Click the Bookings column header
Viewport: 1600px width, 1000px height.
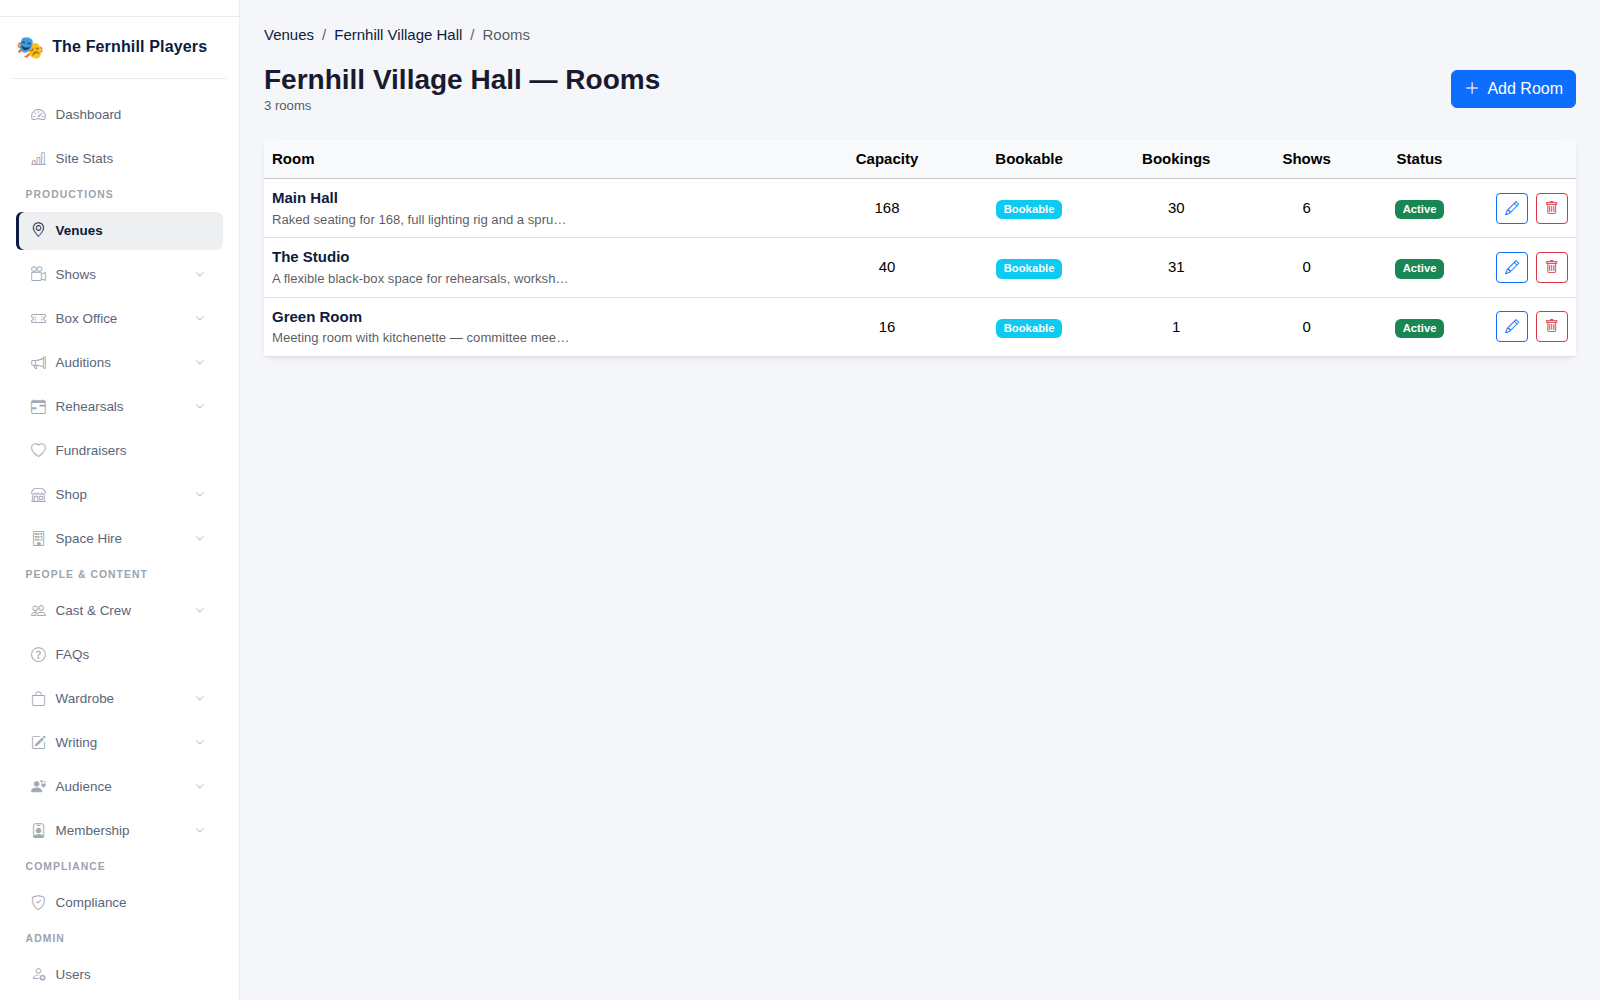click(1176, 159)
